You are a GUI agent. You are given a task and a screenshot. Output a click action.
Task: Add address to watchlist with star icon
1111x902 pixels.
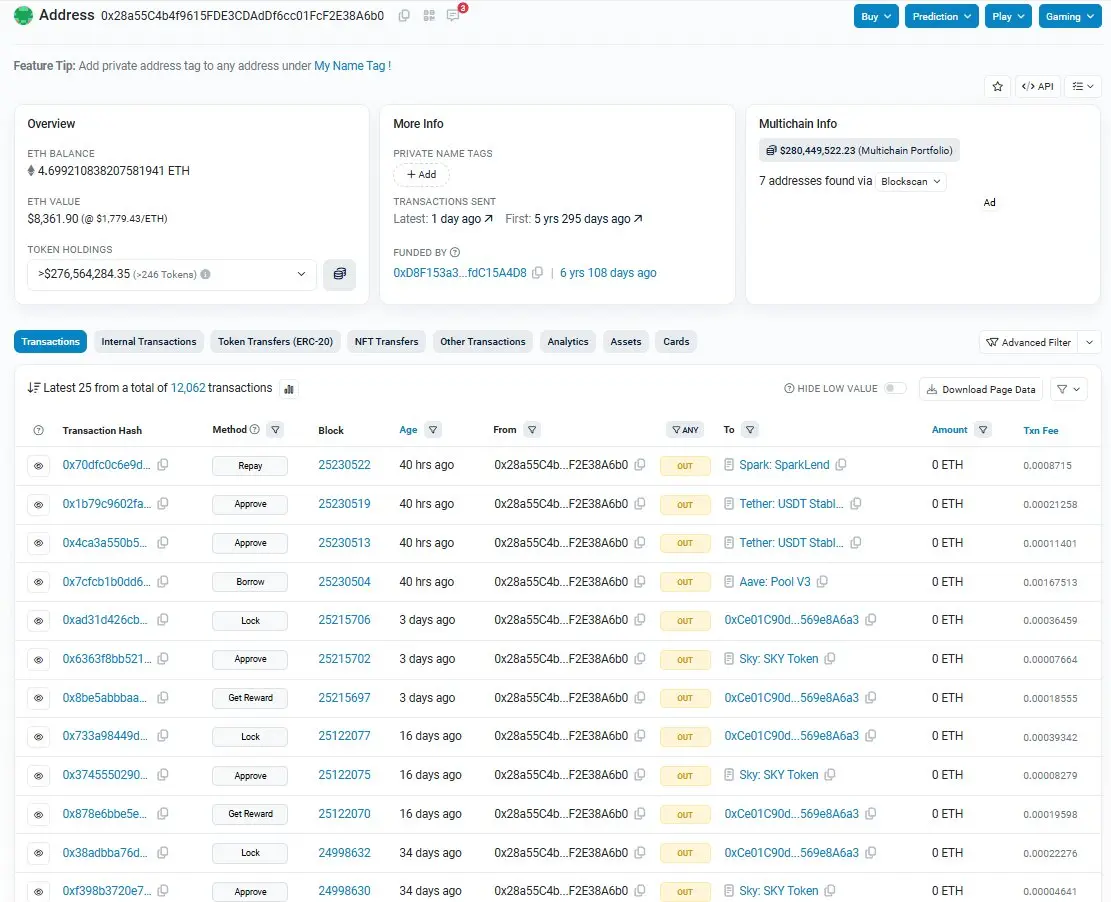coord(998,86)
